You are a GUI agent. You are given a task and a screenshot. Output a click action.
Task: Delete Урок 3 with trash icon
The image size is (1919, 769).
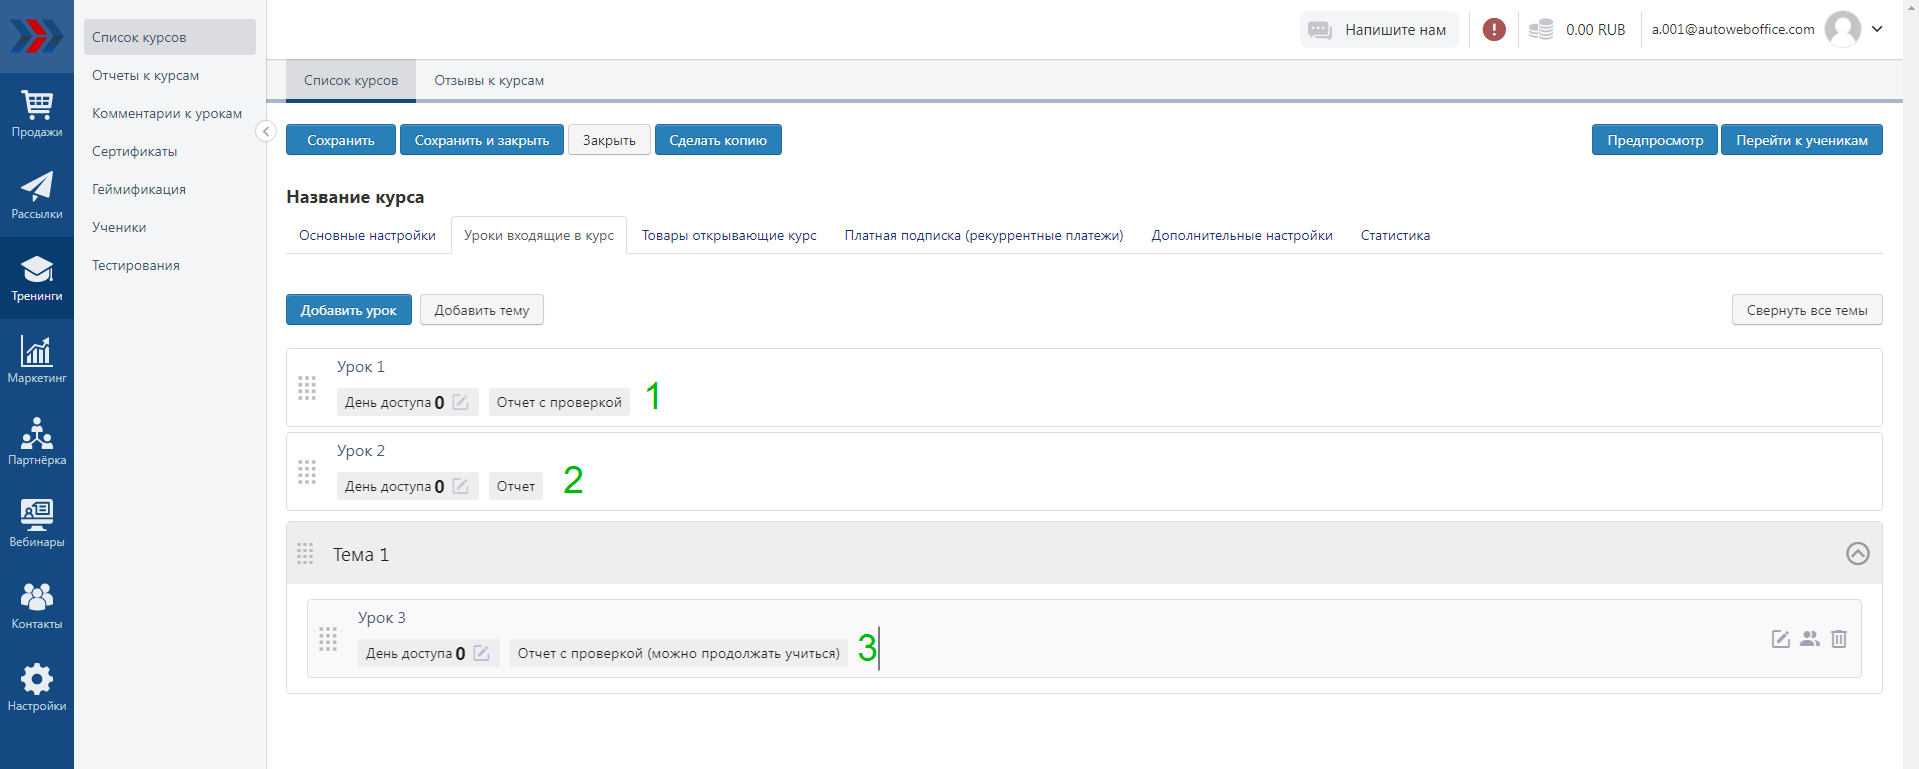1839,639
